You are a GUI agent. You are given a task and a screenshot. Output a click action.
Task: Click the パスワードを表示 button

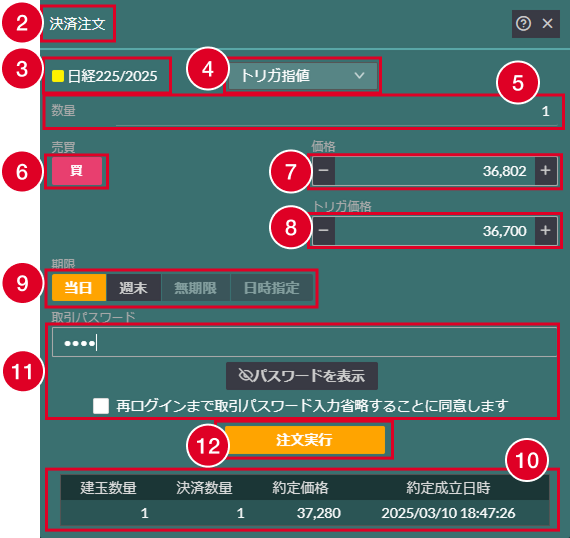[x=302, y=376]
